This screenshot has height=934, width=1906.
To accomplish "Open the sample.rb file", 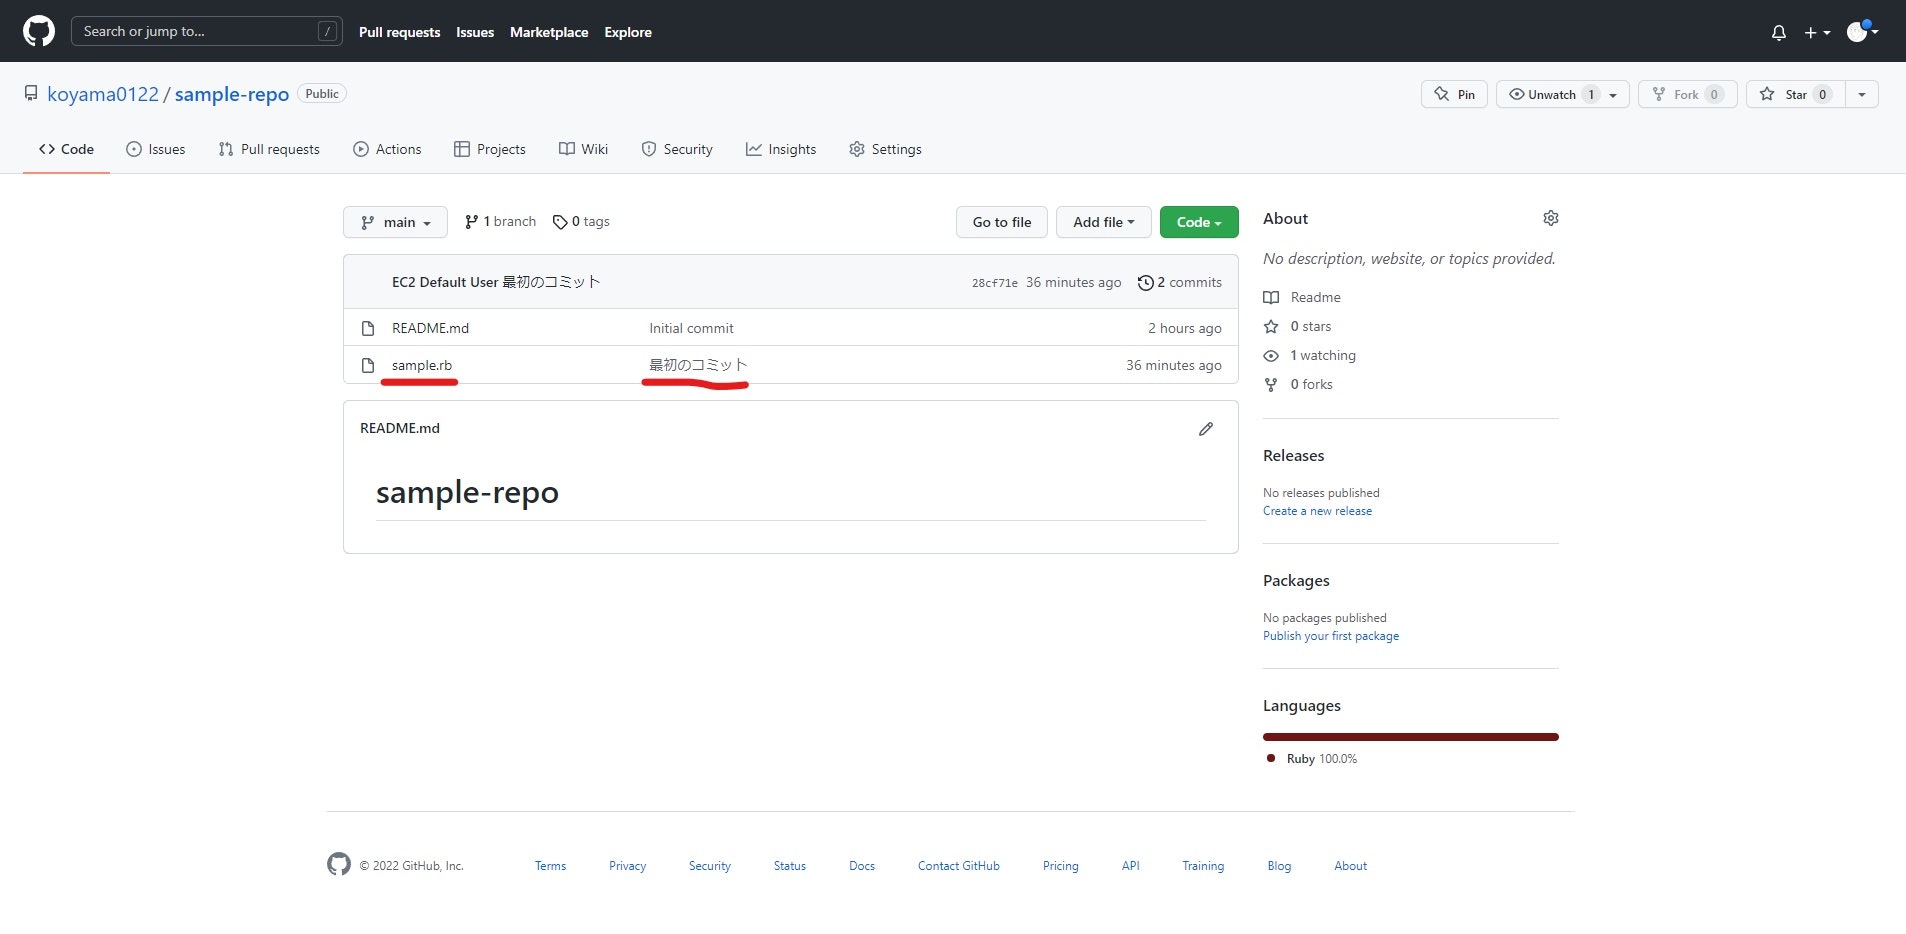I will [422, 365].
